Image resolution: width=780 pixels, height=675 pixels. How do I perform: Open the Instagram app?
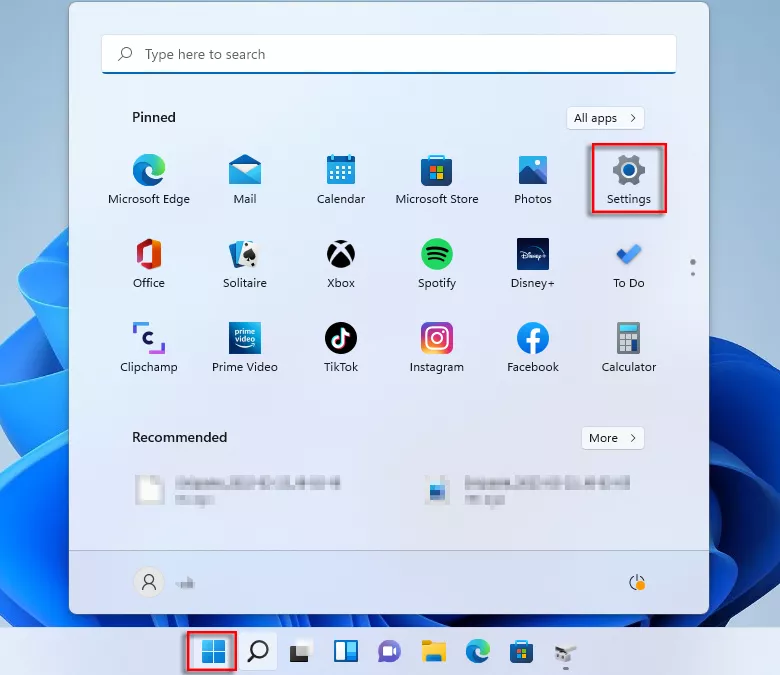coord(437,347)
